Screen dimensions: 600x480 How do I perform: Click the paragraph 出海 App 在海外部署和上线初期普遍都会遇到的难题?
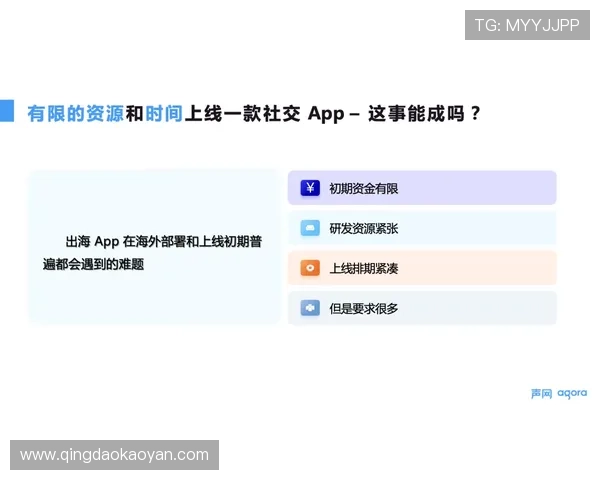coord(152,253)
